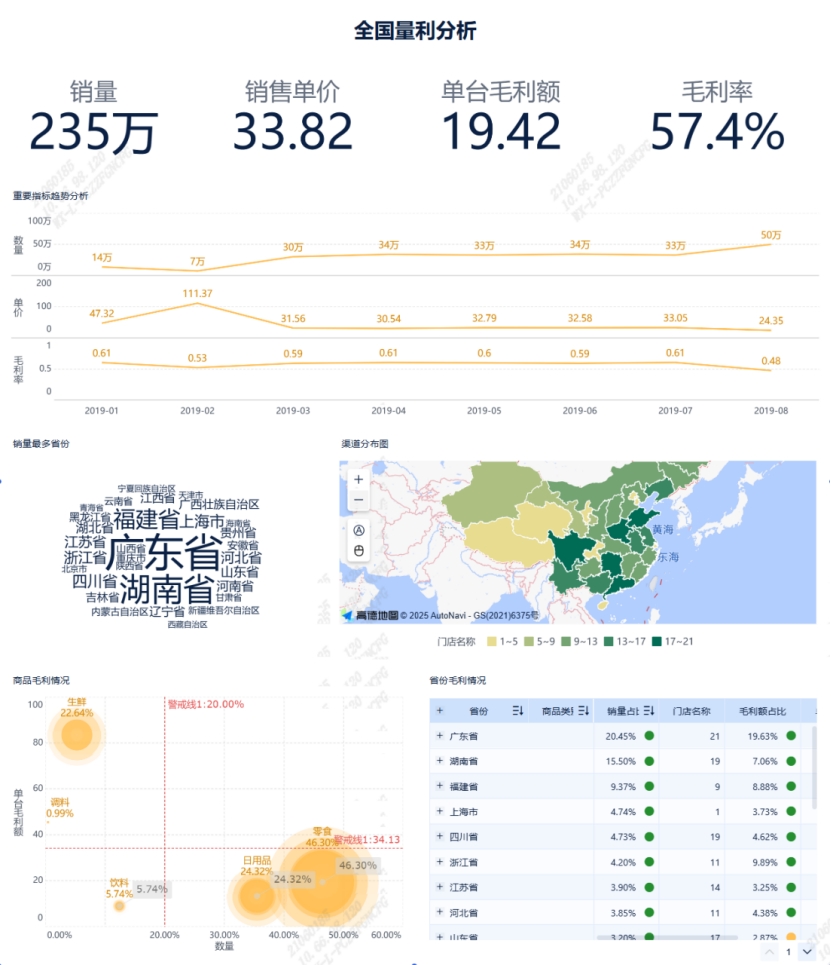Screen dimensions: 831x965
Task: Select 辽宁省 in the word cloud
Action: click(x=167, y=612)
